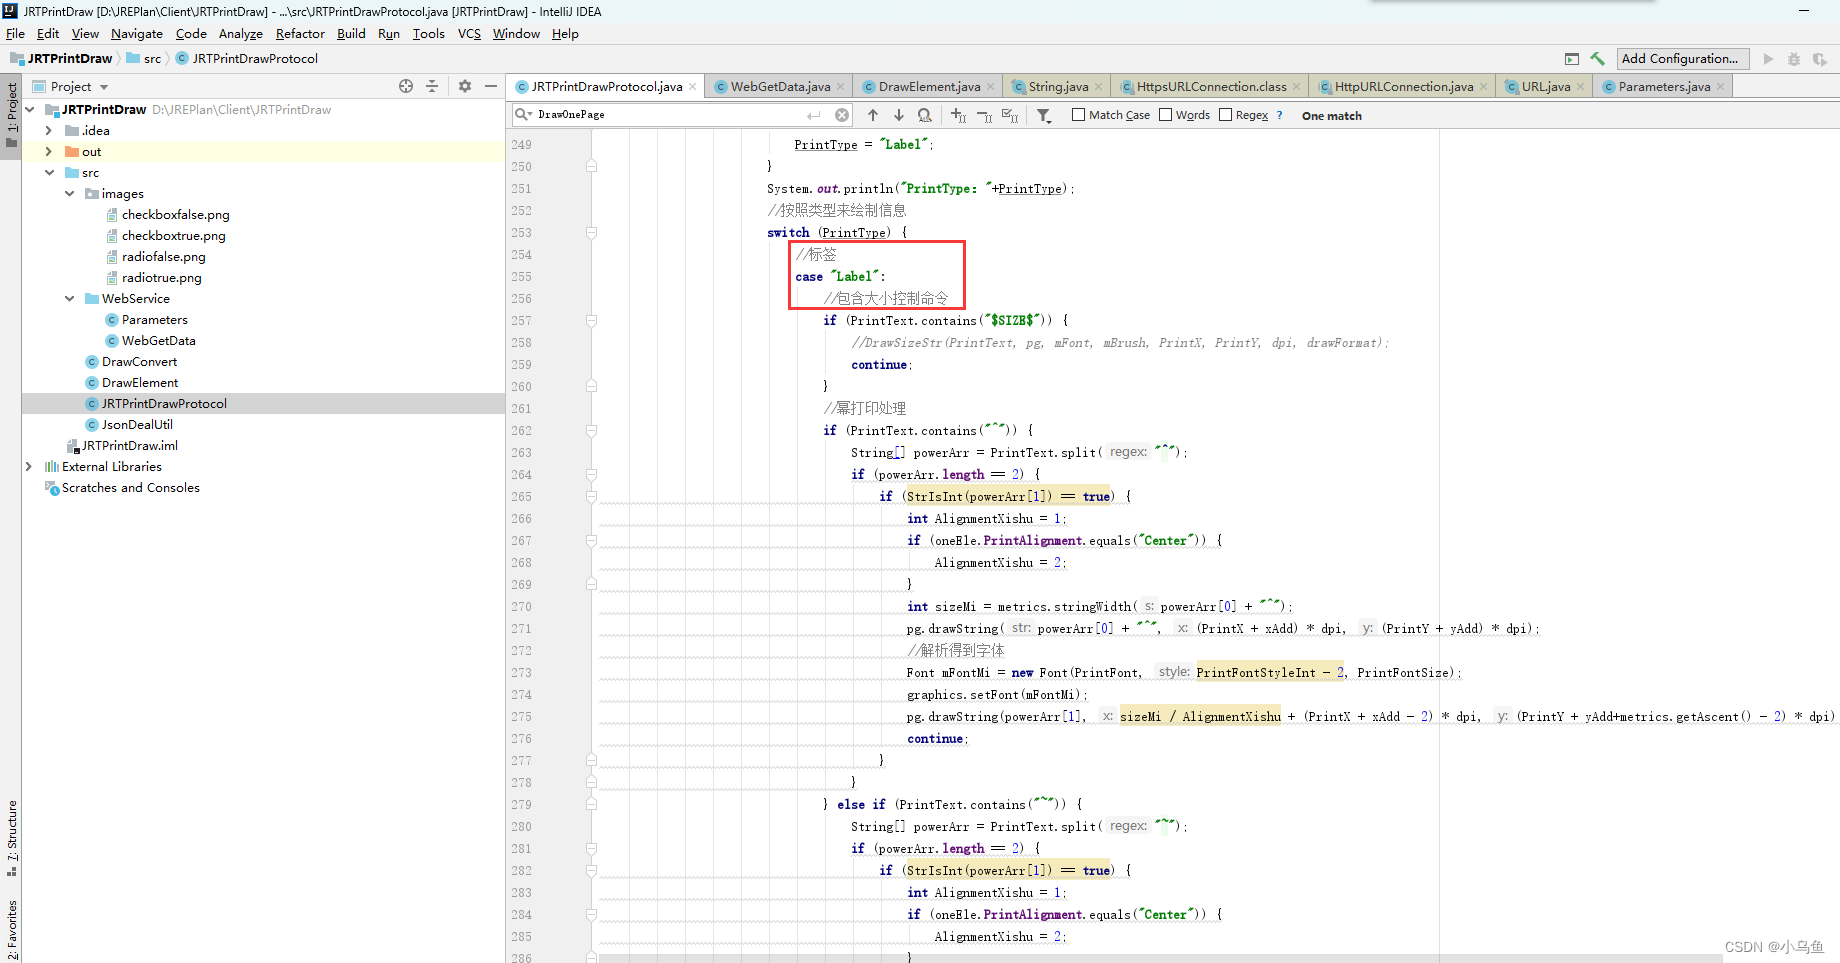Hide the Project panel with minus icon
Image resolution: width=1840 pixels, height=963 pixels.
(x=491, y=86)
